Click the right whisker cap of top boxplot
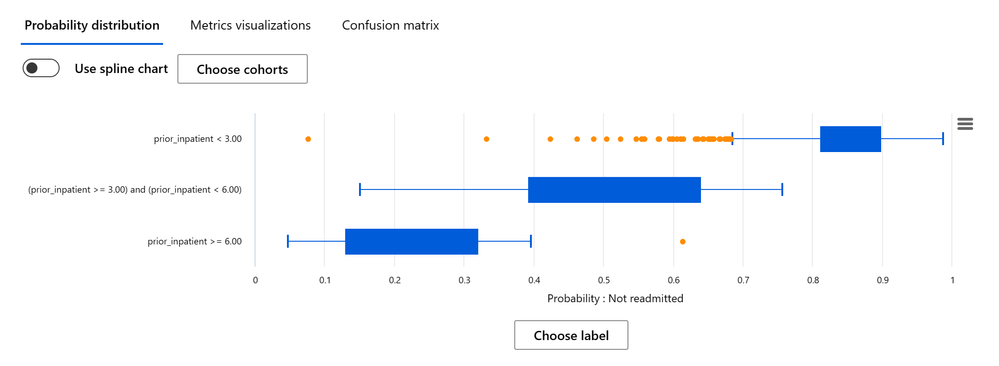 coord(942,139)
